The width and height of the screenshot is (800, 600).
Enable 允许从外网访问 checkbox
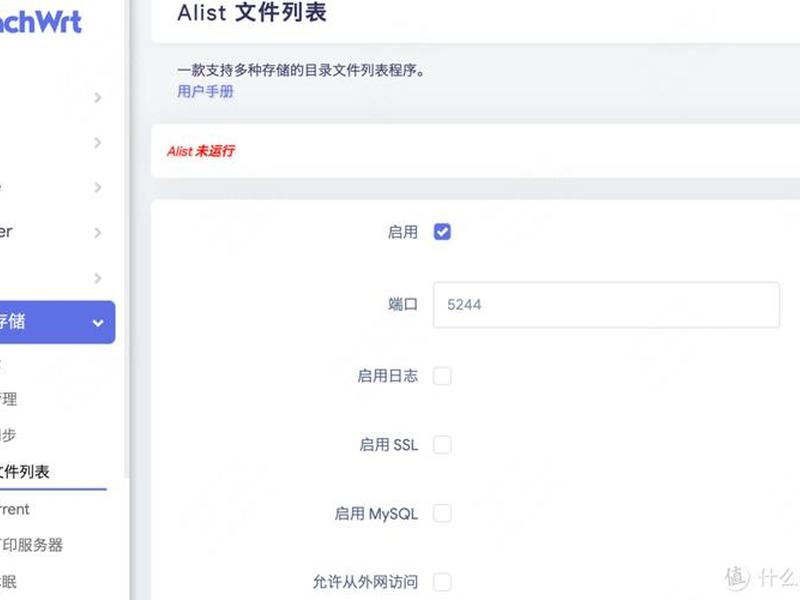(x=442, y=582)
